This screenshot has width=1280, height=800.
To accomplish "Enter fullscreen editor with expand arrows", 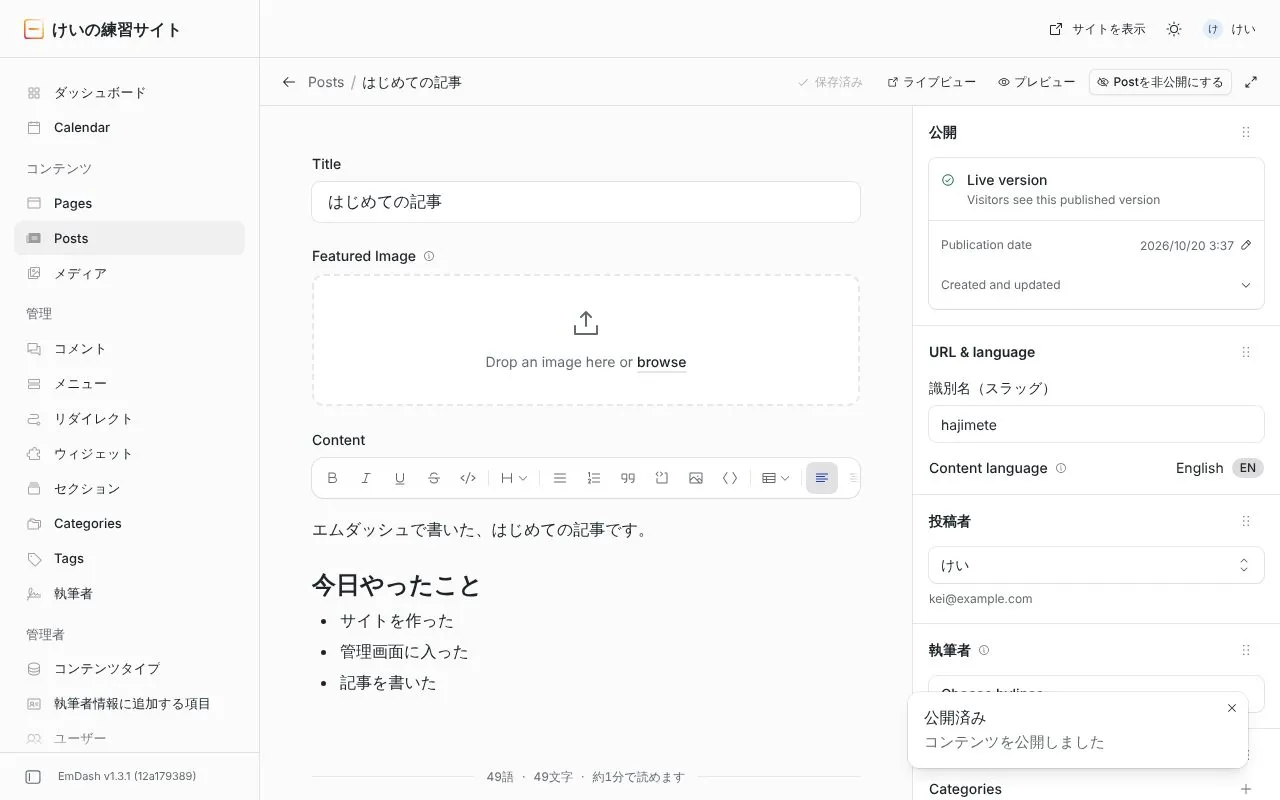I will pos(1251,82).
